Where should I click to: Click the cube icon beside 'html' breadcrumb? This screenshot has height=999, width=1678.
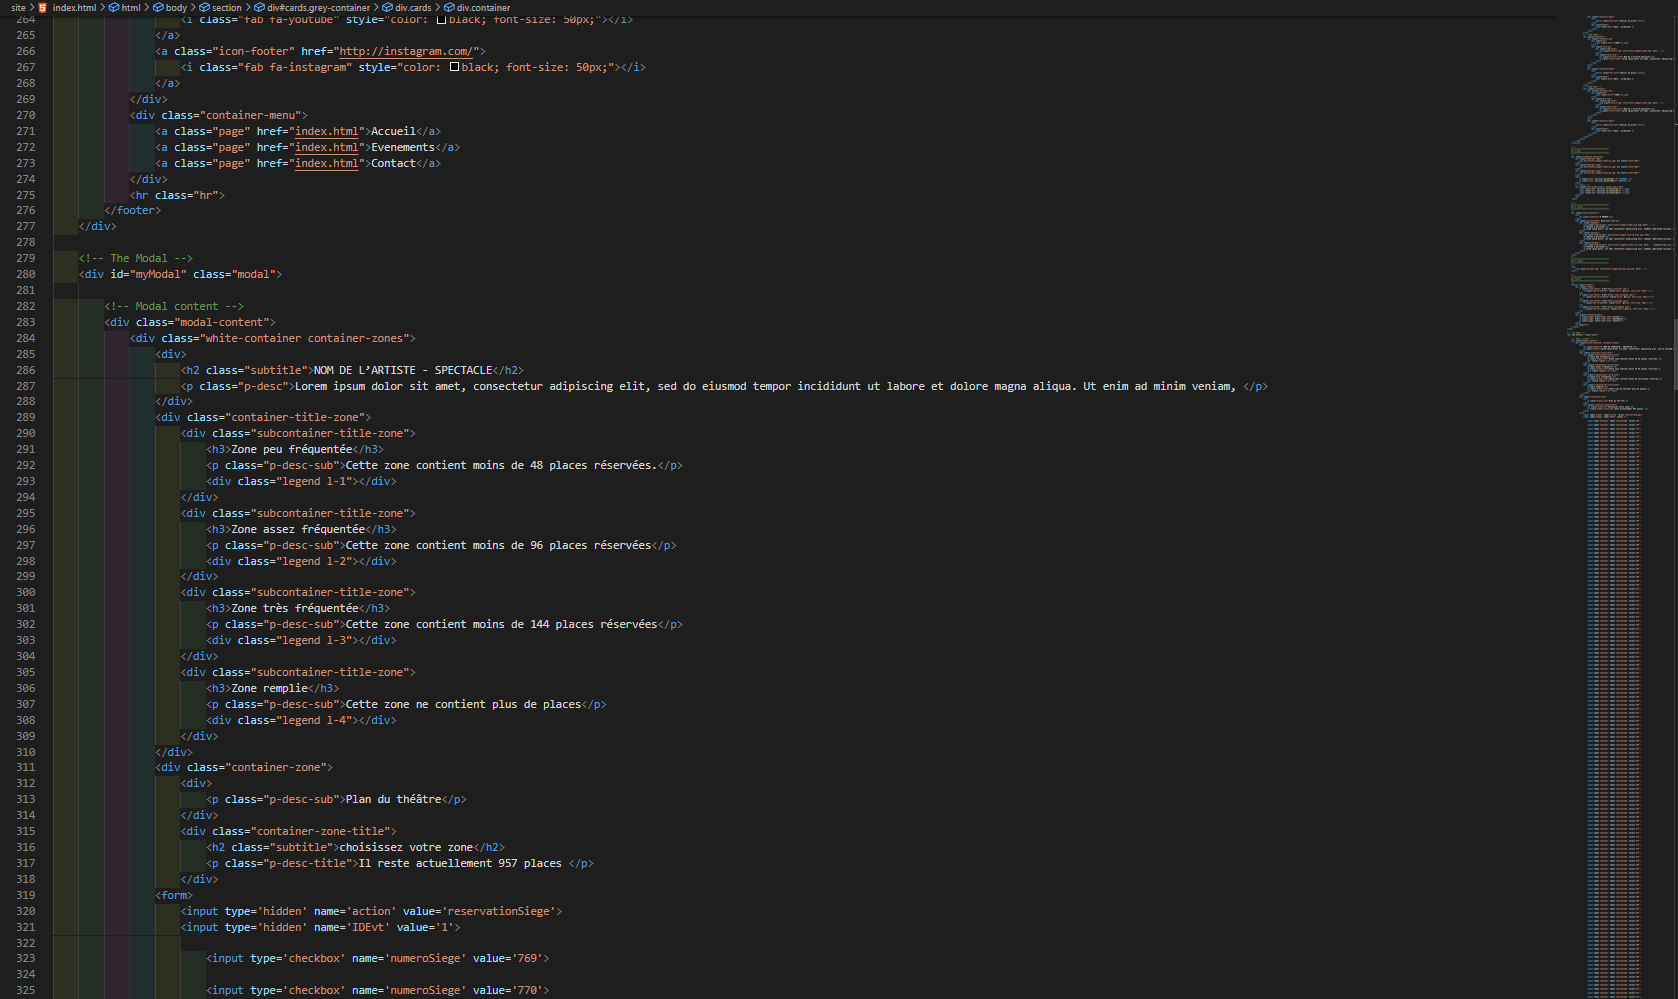click(114, 7)
